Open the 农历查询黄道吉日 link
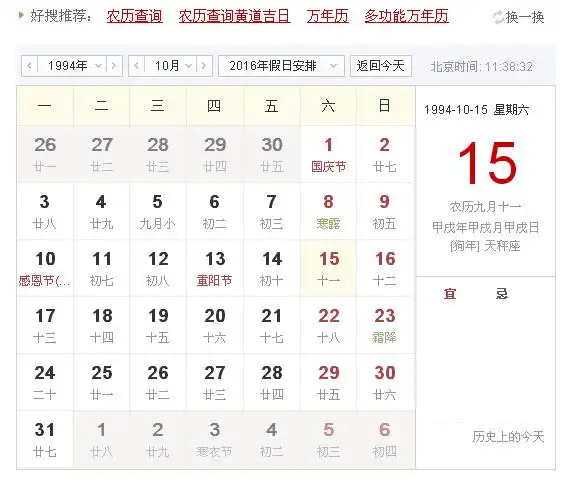This screenshot has height=483, width=577. [235, 16]
